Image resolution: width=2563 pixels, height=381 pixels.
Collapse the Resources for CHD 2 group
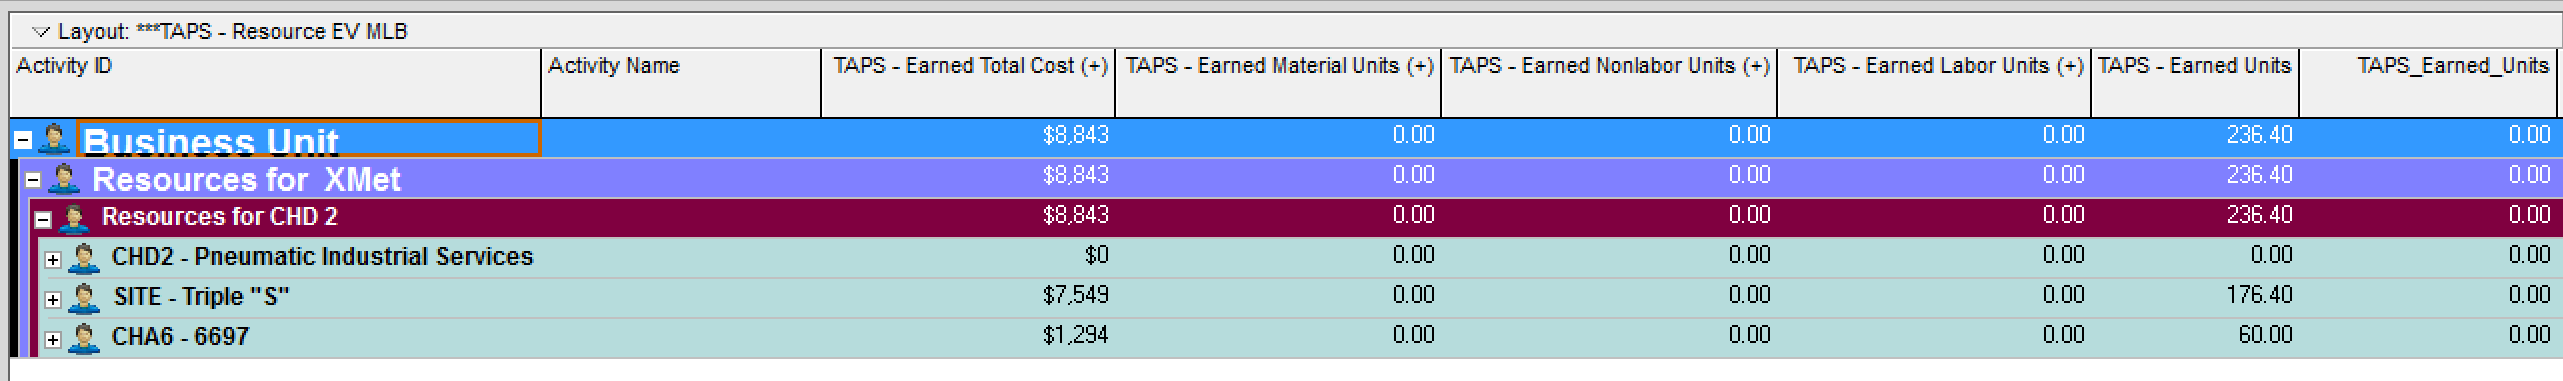[43, 219]
